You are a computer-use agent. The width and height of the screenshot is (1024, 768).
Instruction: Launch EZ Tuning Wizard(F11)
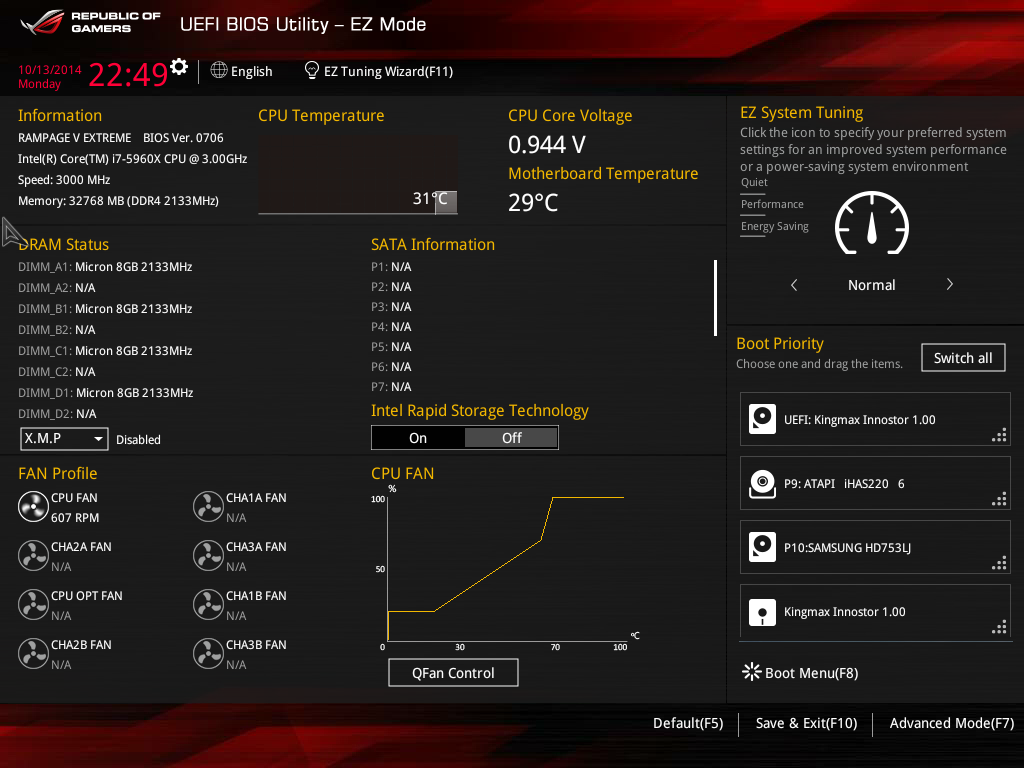389,71
